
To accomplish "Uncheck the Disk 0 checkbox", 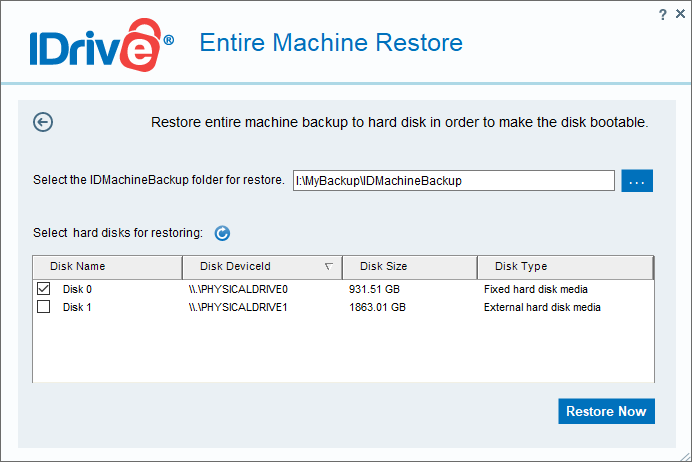I will coord(43,289).
